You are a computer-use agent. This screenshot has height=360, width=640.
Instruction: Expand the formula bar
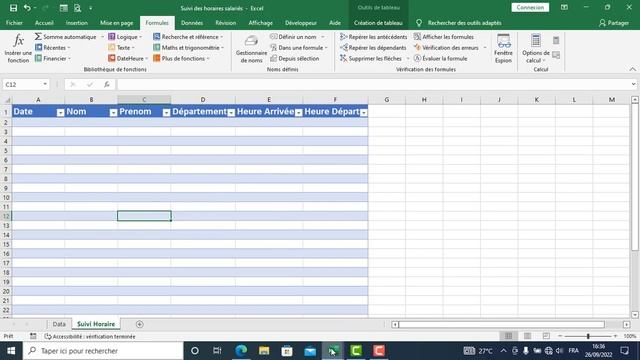click(633, 84)
